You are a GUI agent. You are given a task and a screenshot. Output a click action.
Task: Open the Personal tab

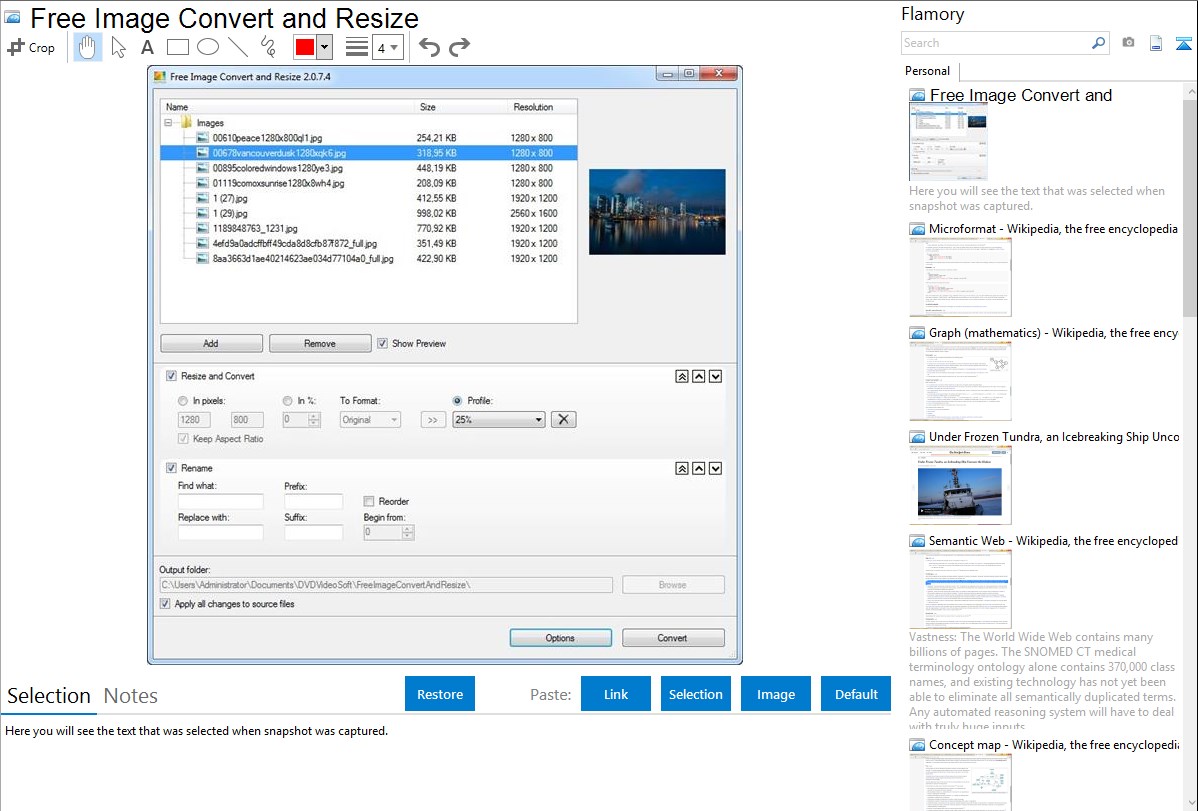(927, 71)
